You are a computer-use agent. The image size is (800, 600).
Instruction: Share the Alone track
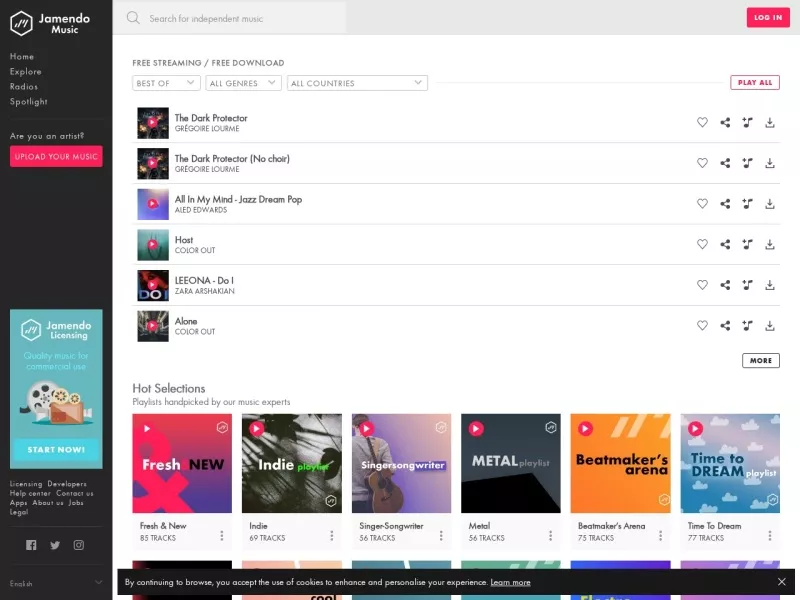(x=725, y=326)
